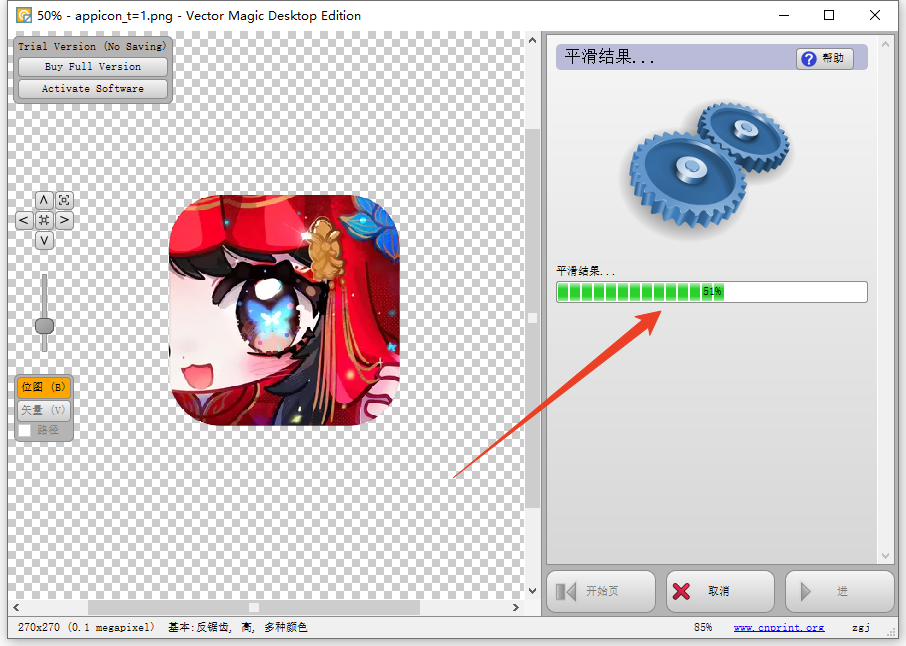
Task: Cancel processing with the 取消 button
Action: (x=720, y=591)
